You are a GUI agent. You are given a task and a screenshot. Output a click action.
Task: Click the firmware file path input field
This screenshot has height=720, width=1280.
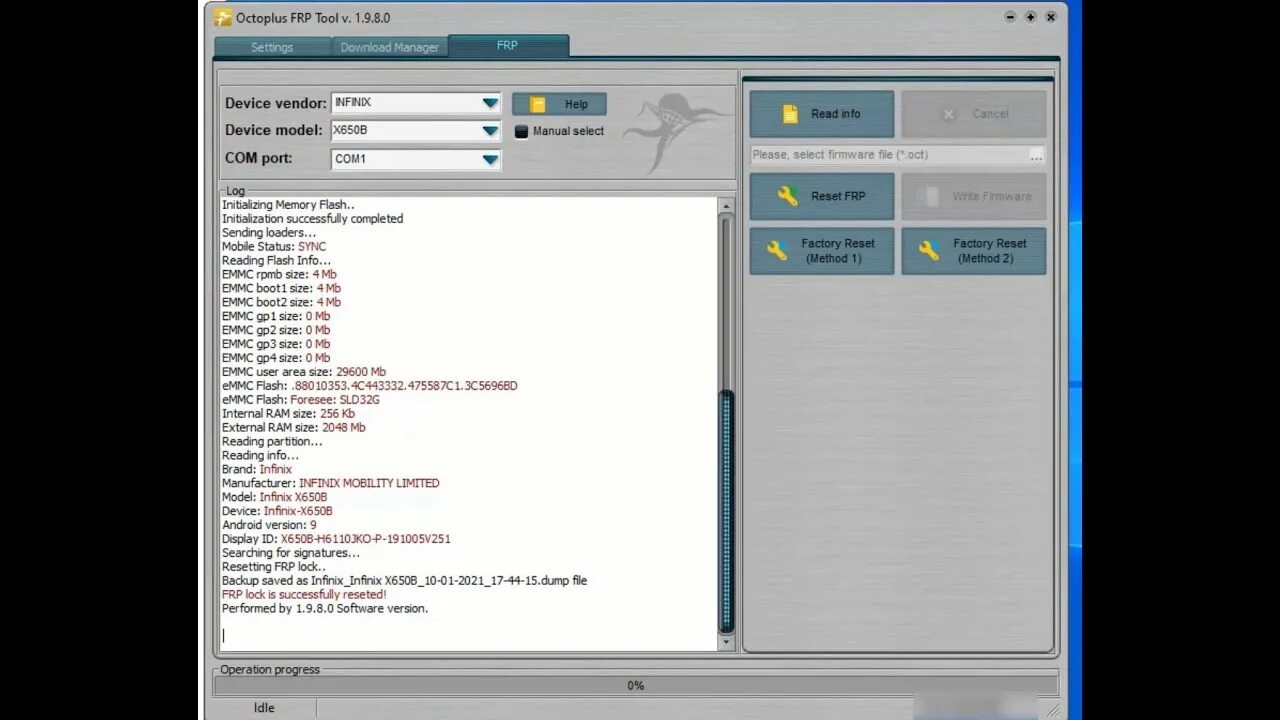click(889, 155)
